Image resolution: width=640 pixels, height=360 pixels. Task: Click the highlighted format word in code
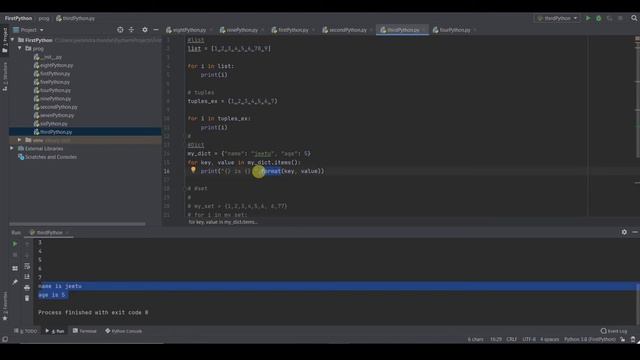tap(271, 171)
